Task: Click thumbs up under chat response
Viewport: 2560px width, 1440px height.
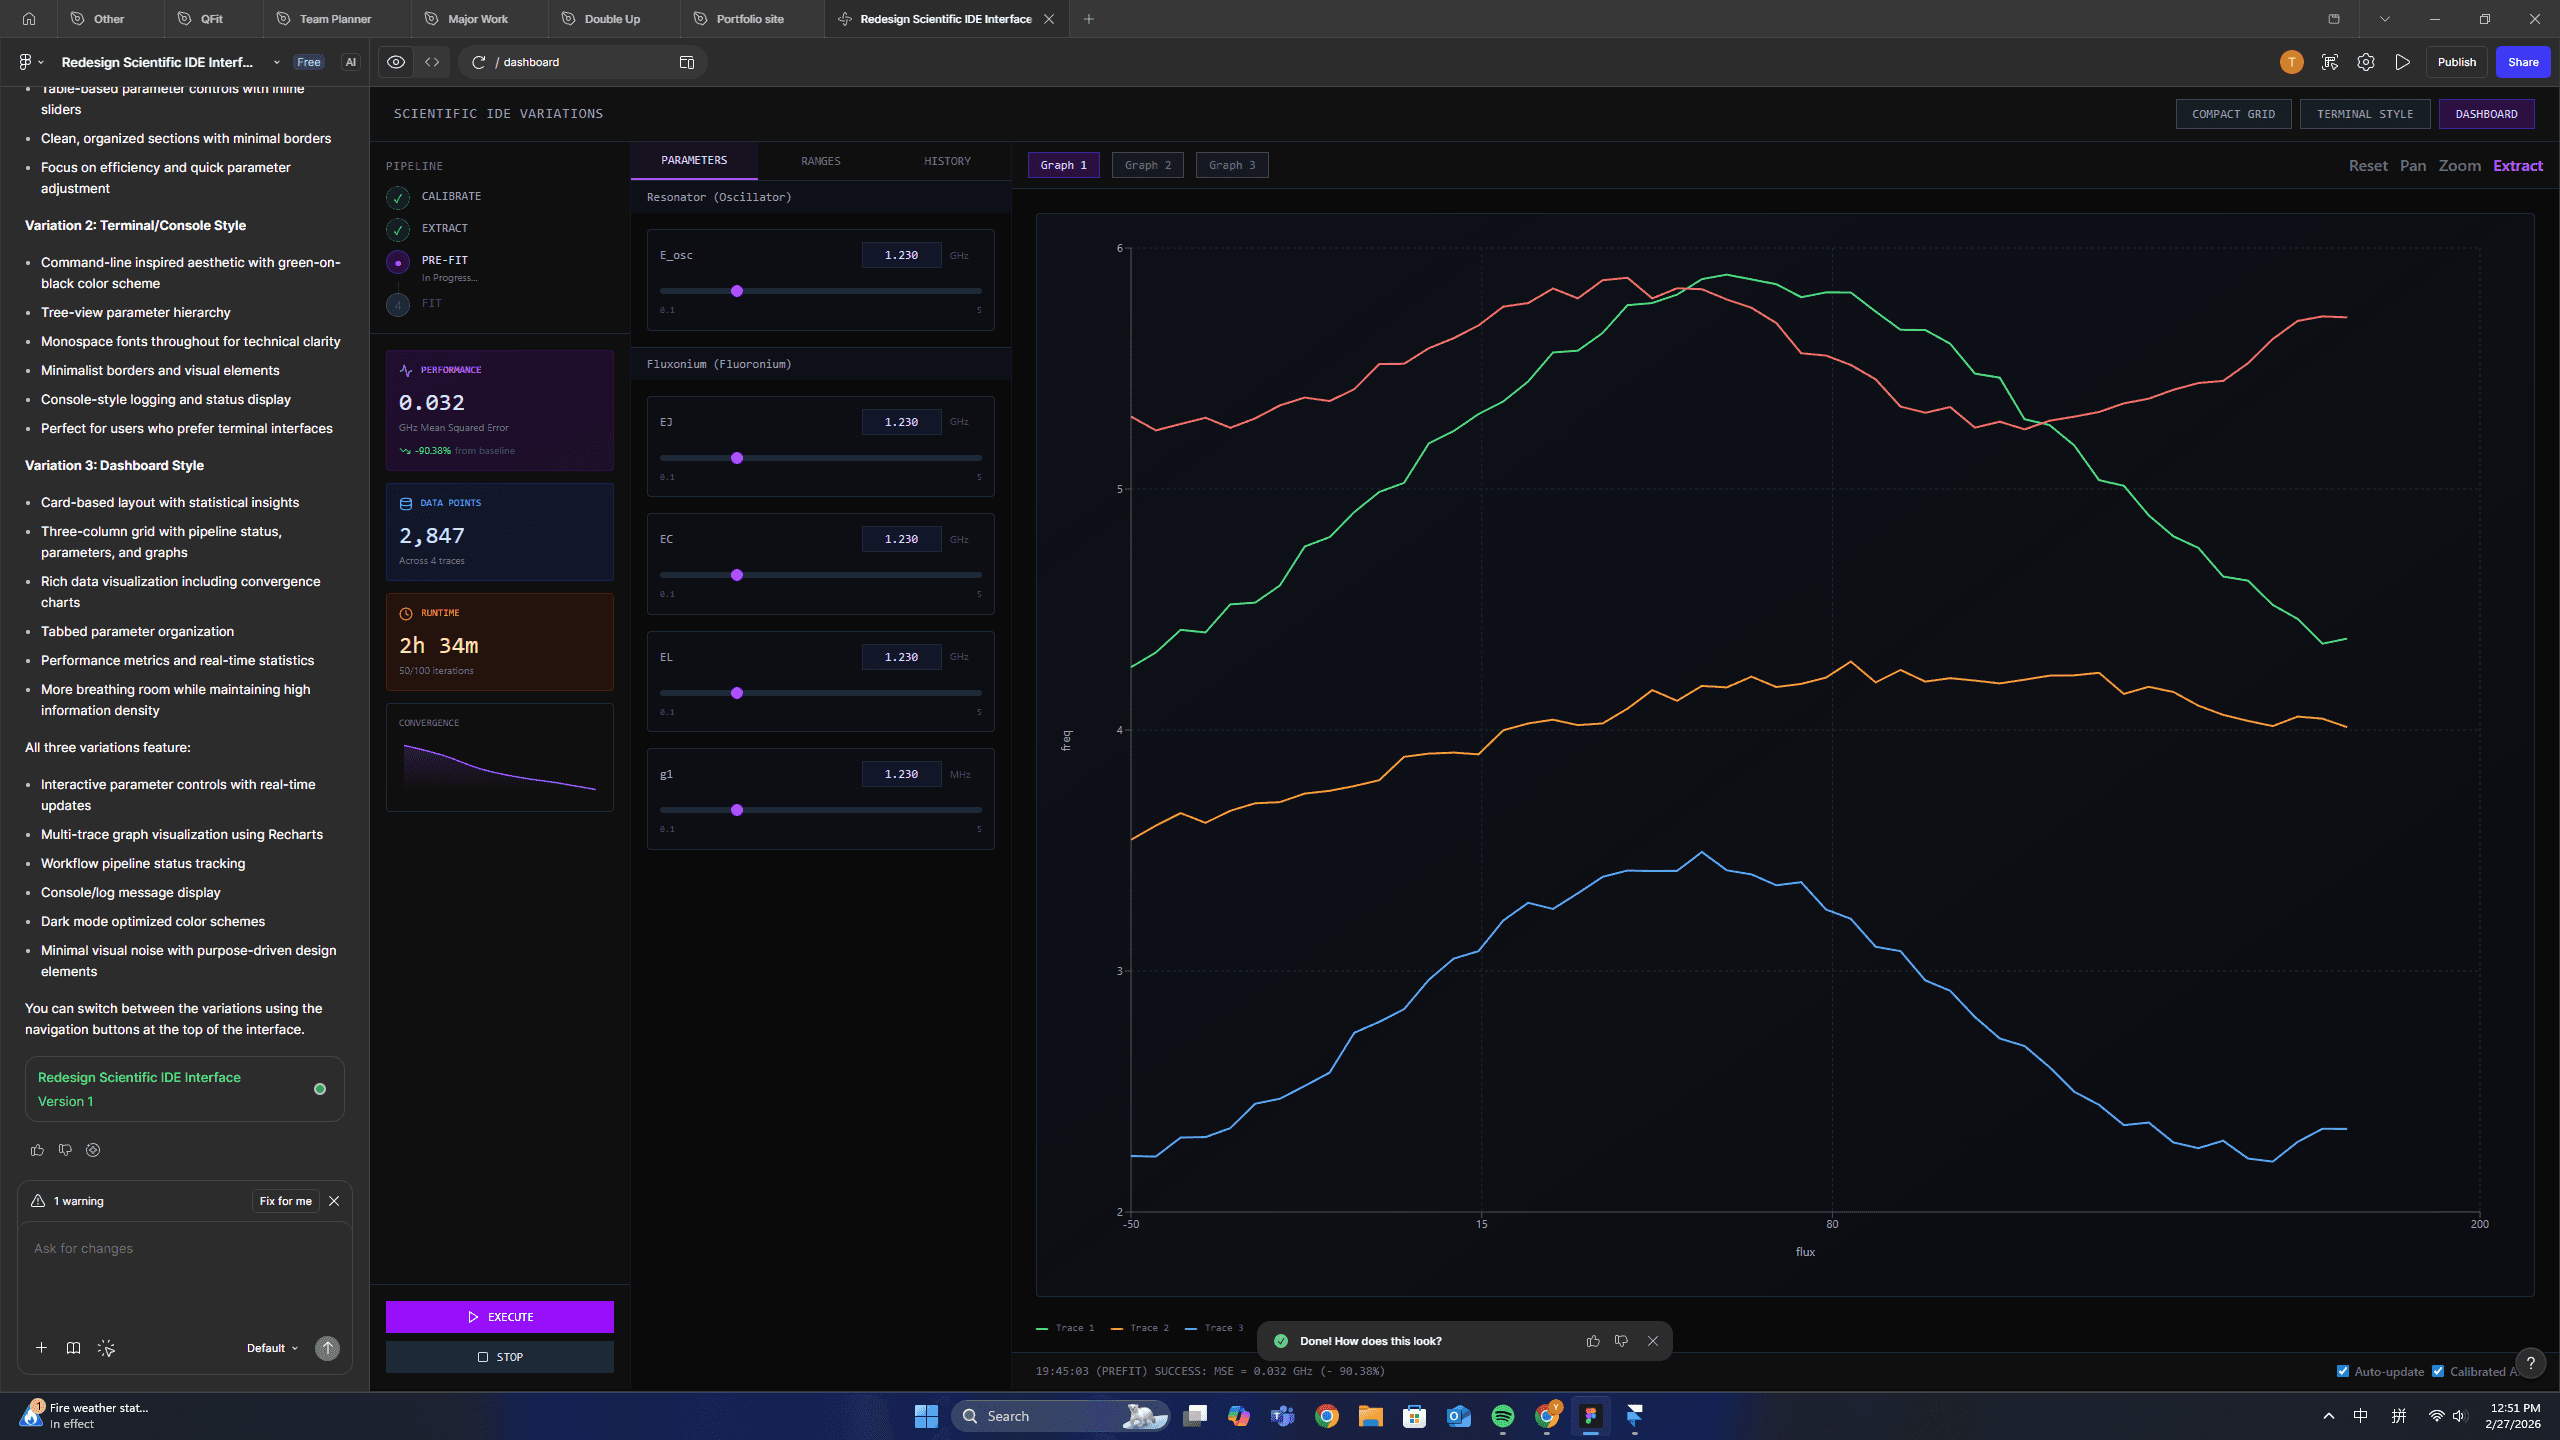Action: point(37,1150)
